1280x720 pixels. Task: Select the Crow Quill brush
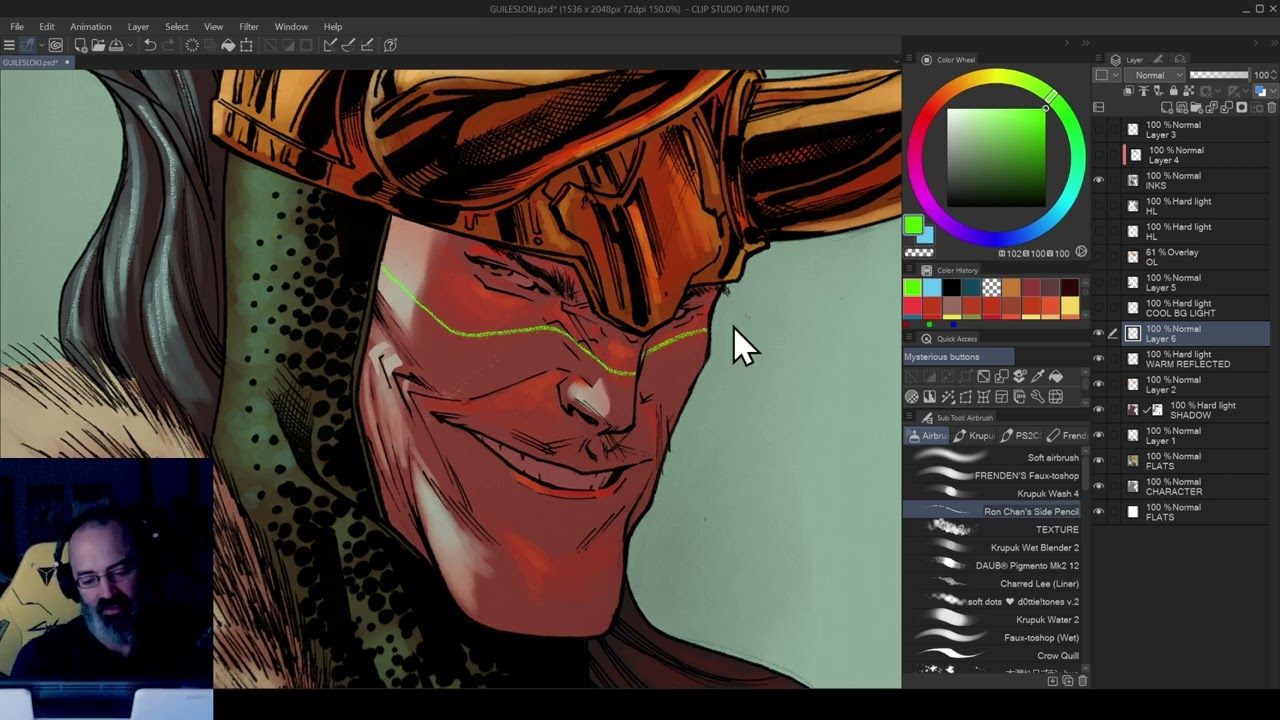pyautogui.click(x=993, y=656)
